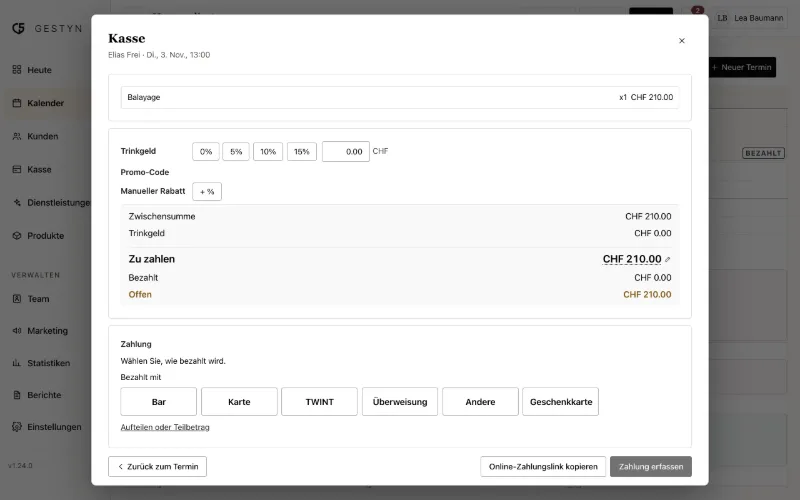Image resolution: width=800 pixels, height=500 pixels.
Task: Choose TWINT as payment method
Action: coord(319,402)
